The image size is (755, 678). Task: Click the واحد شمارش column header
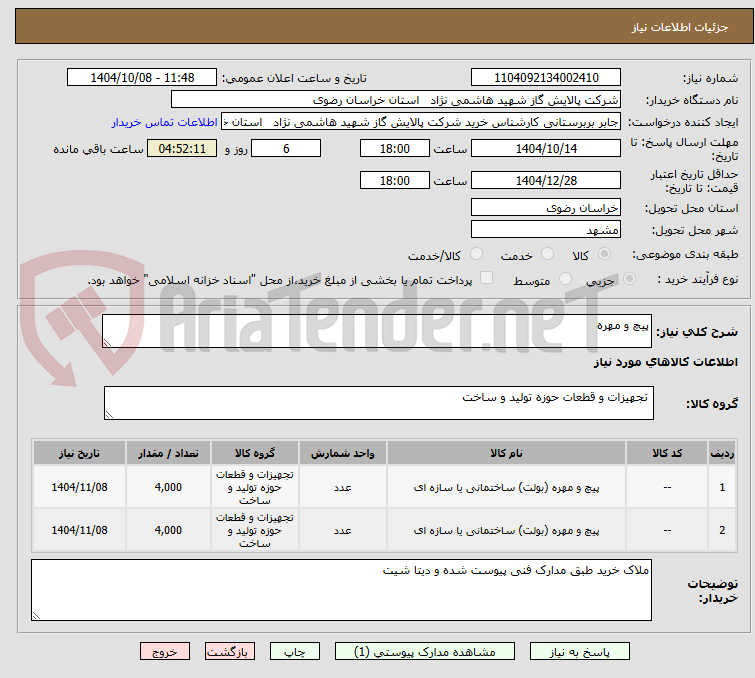342,453
